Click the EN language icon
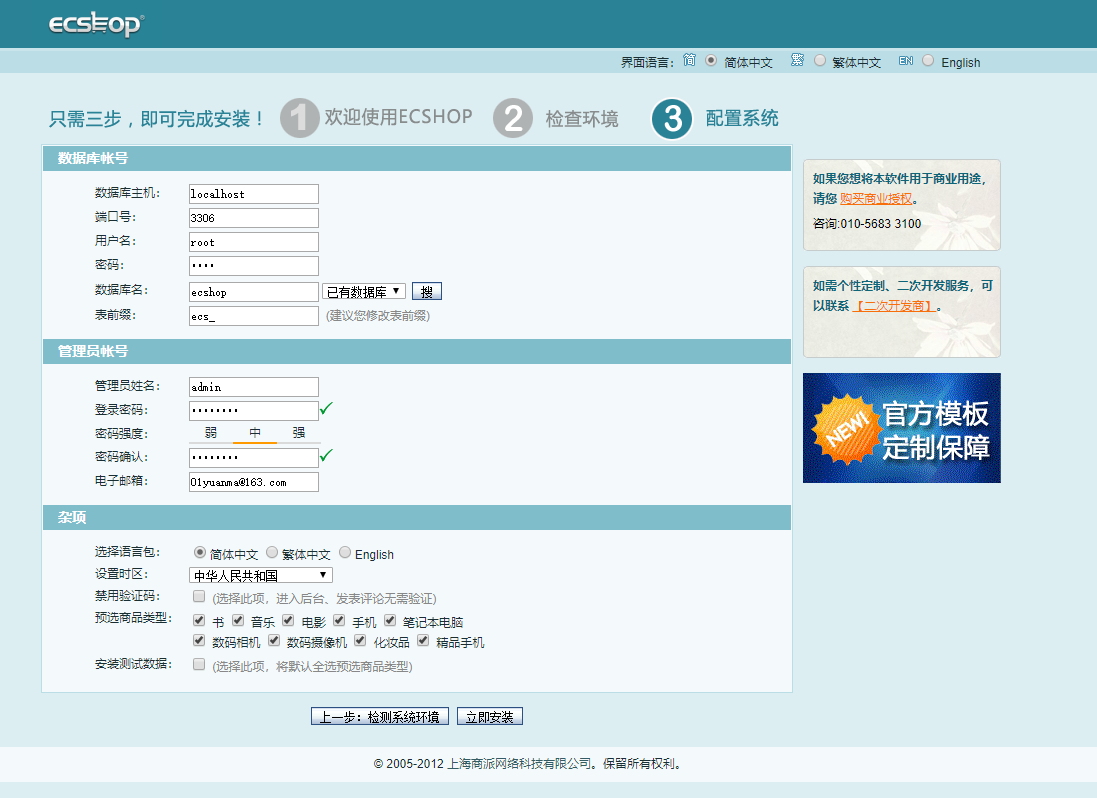The width and height of the screenshot is (1097, 798). 905,61
